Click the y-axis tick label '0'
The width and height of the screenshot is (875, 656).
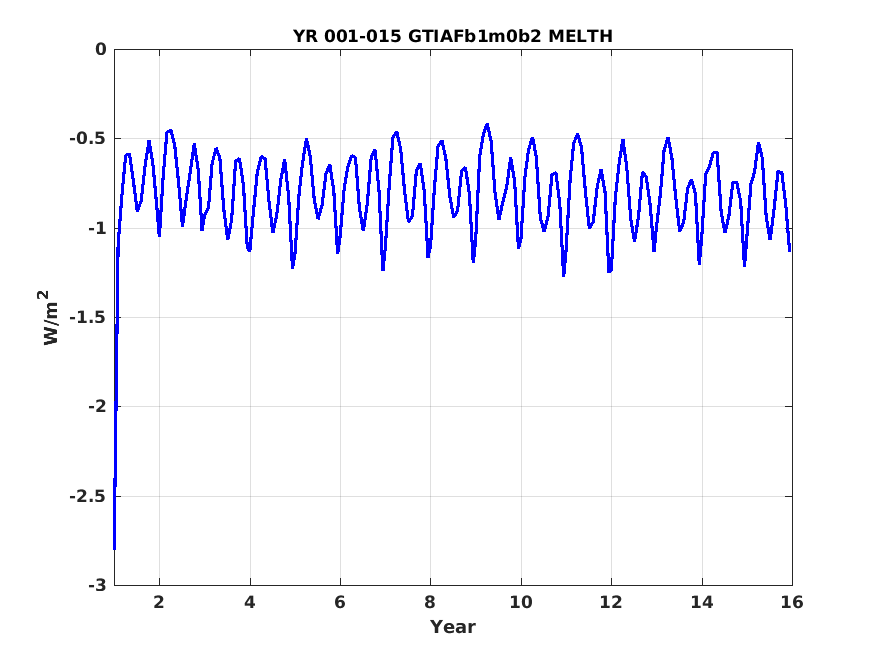tap(100, 49)
